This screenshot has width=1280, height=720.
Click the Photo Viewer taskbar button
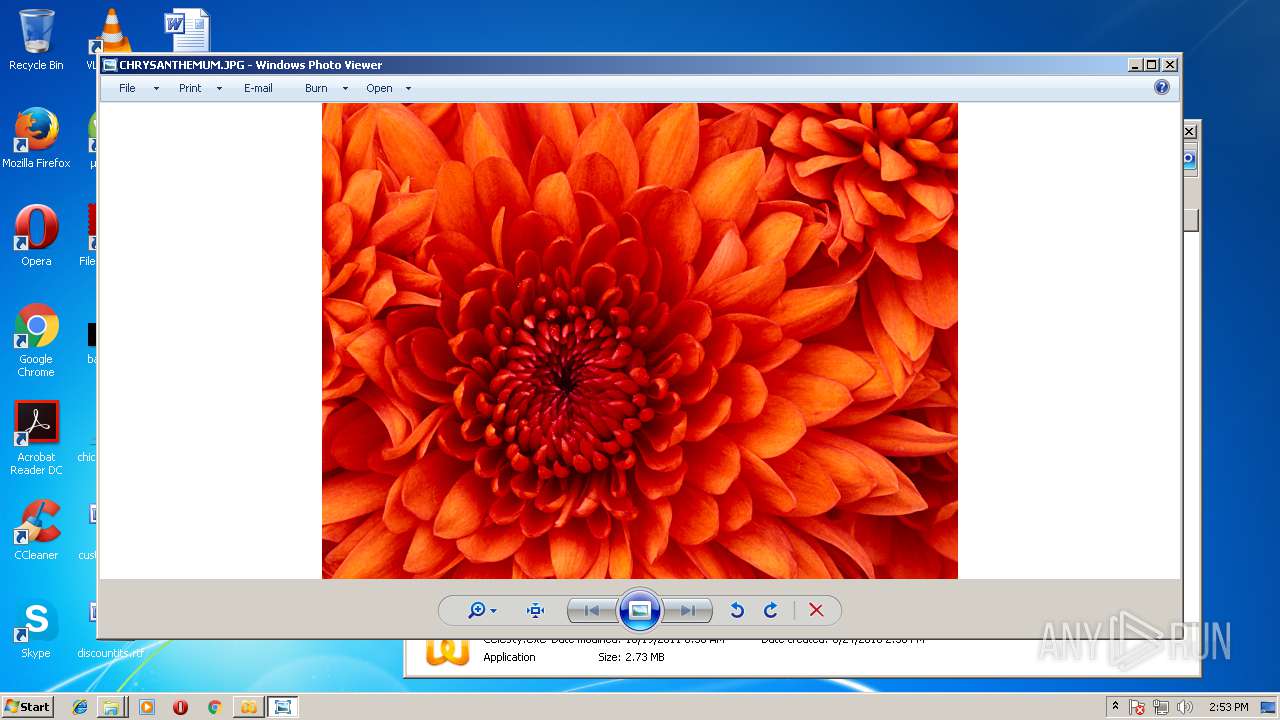pyautogui.click(x=283, y=706)
